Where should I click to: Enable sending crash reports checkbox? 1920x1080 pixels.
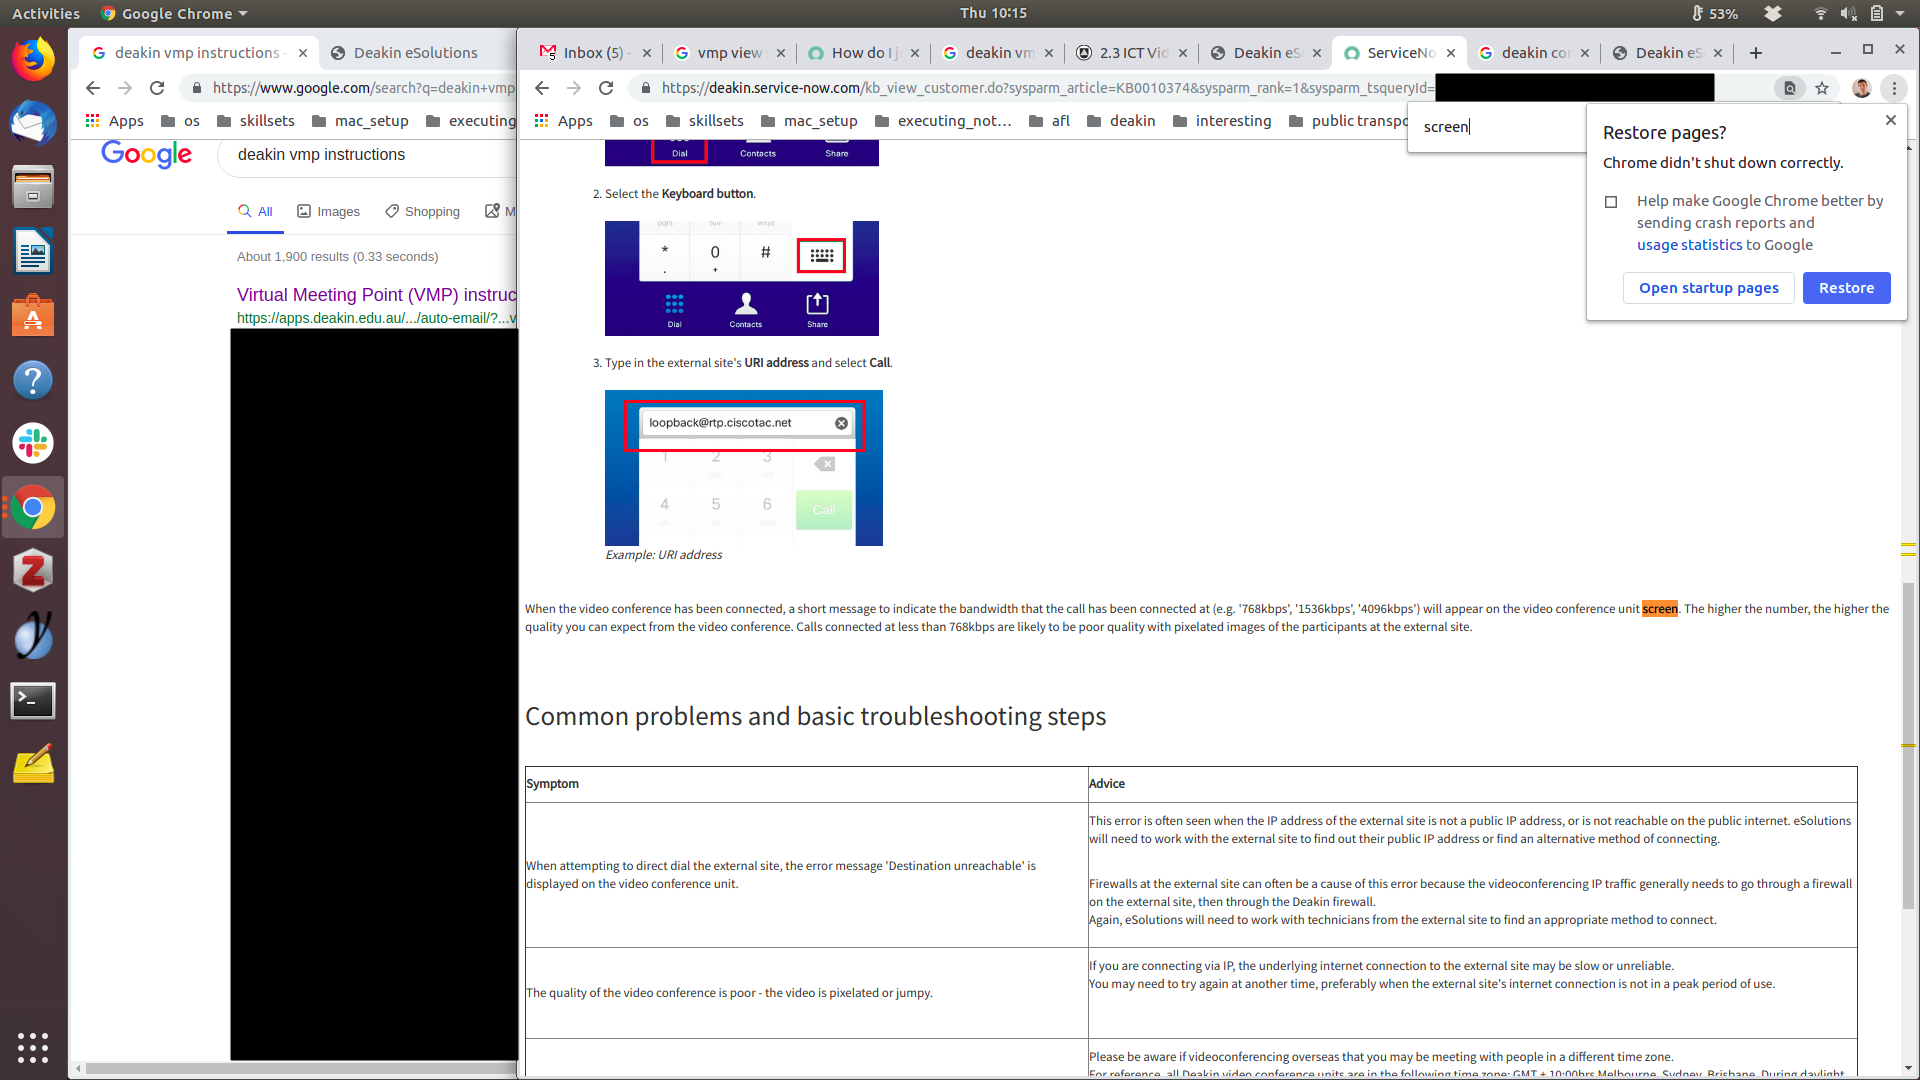1611,202
